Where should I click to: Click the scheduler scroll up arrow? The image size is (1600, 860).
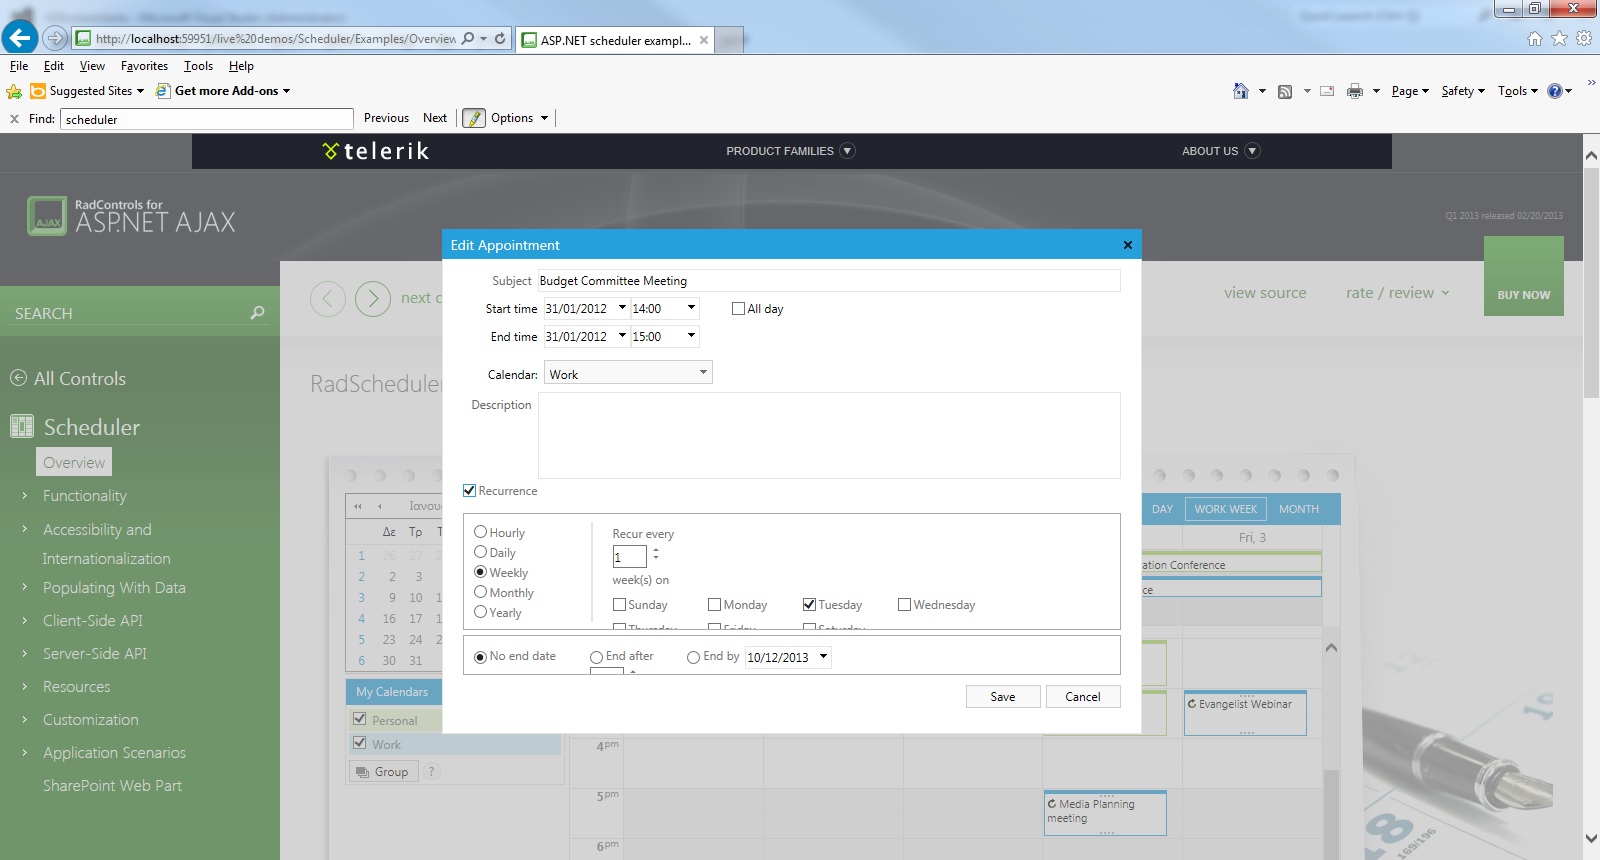click(x=1331, y=648)
